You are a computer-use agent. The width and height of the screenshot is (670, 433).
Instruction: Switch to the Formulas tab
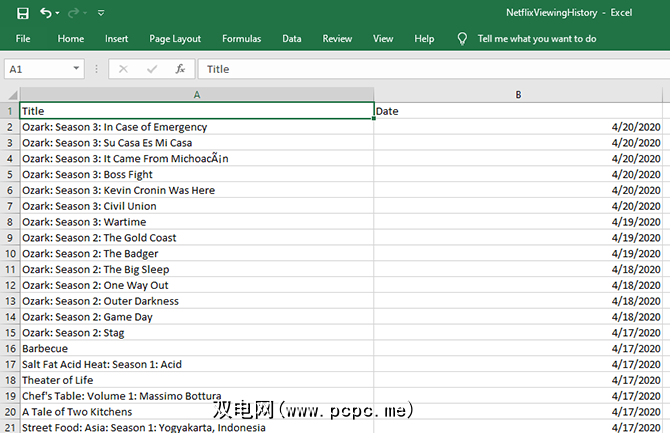click(x=241, y=39)
